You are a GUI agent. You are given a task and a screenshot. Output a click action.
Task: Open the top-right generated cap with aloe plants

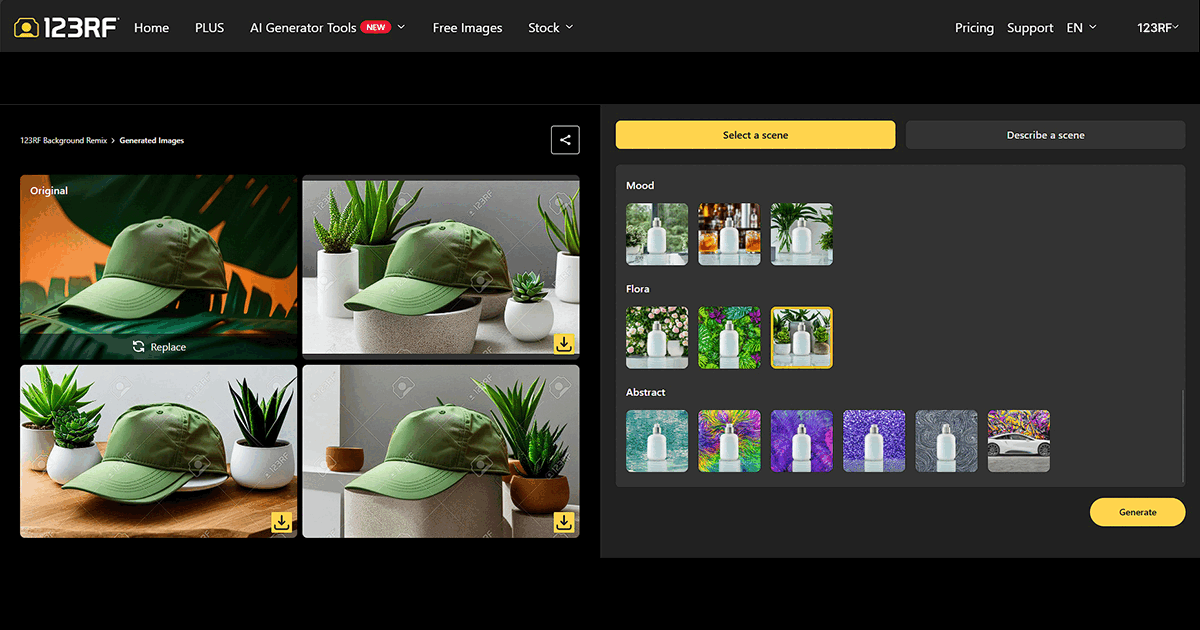(x=441, y=265)
